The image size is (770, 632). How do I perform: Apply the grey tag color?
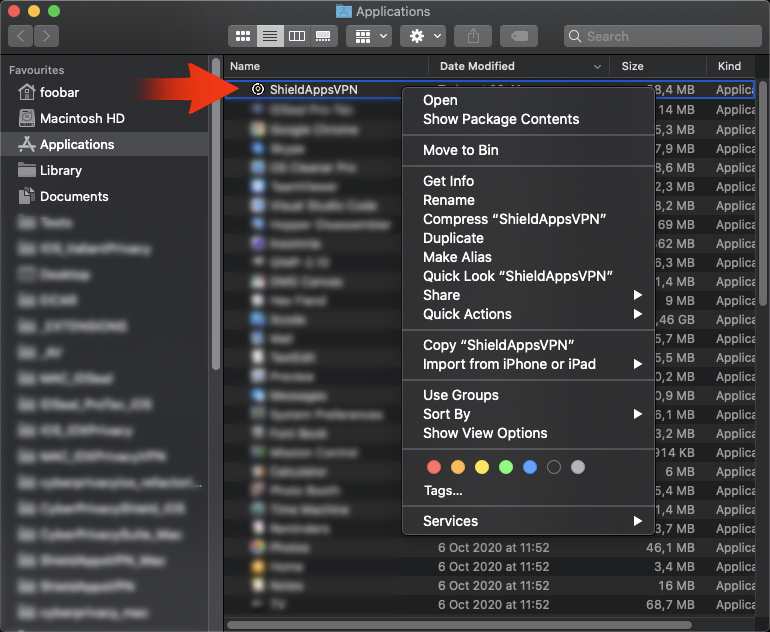[x=578, y=467]
